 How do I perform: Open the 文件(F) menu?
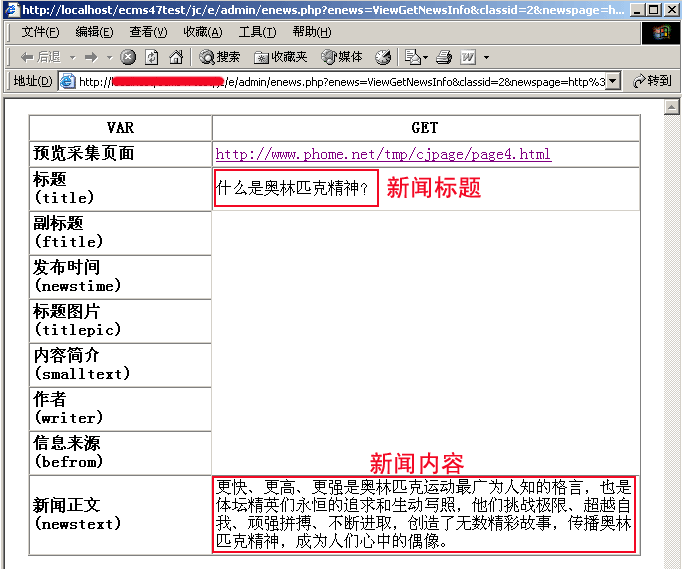40,32
